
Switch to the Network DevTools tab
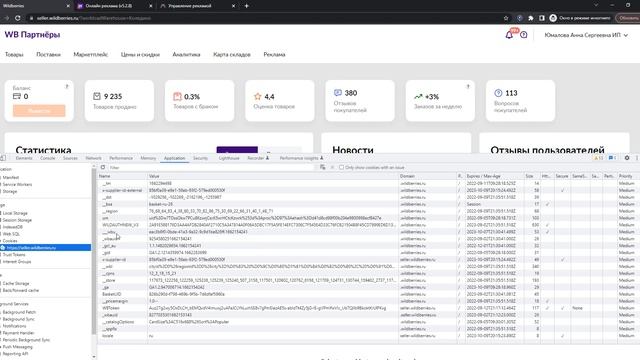coord(93,158)
